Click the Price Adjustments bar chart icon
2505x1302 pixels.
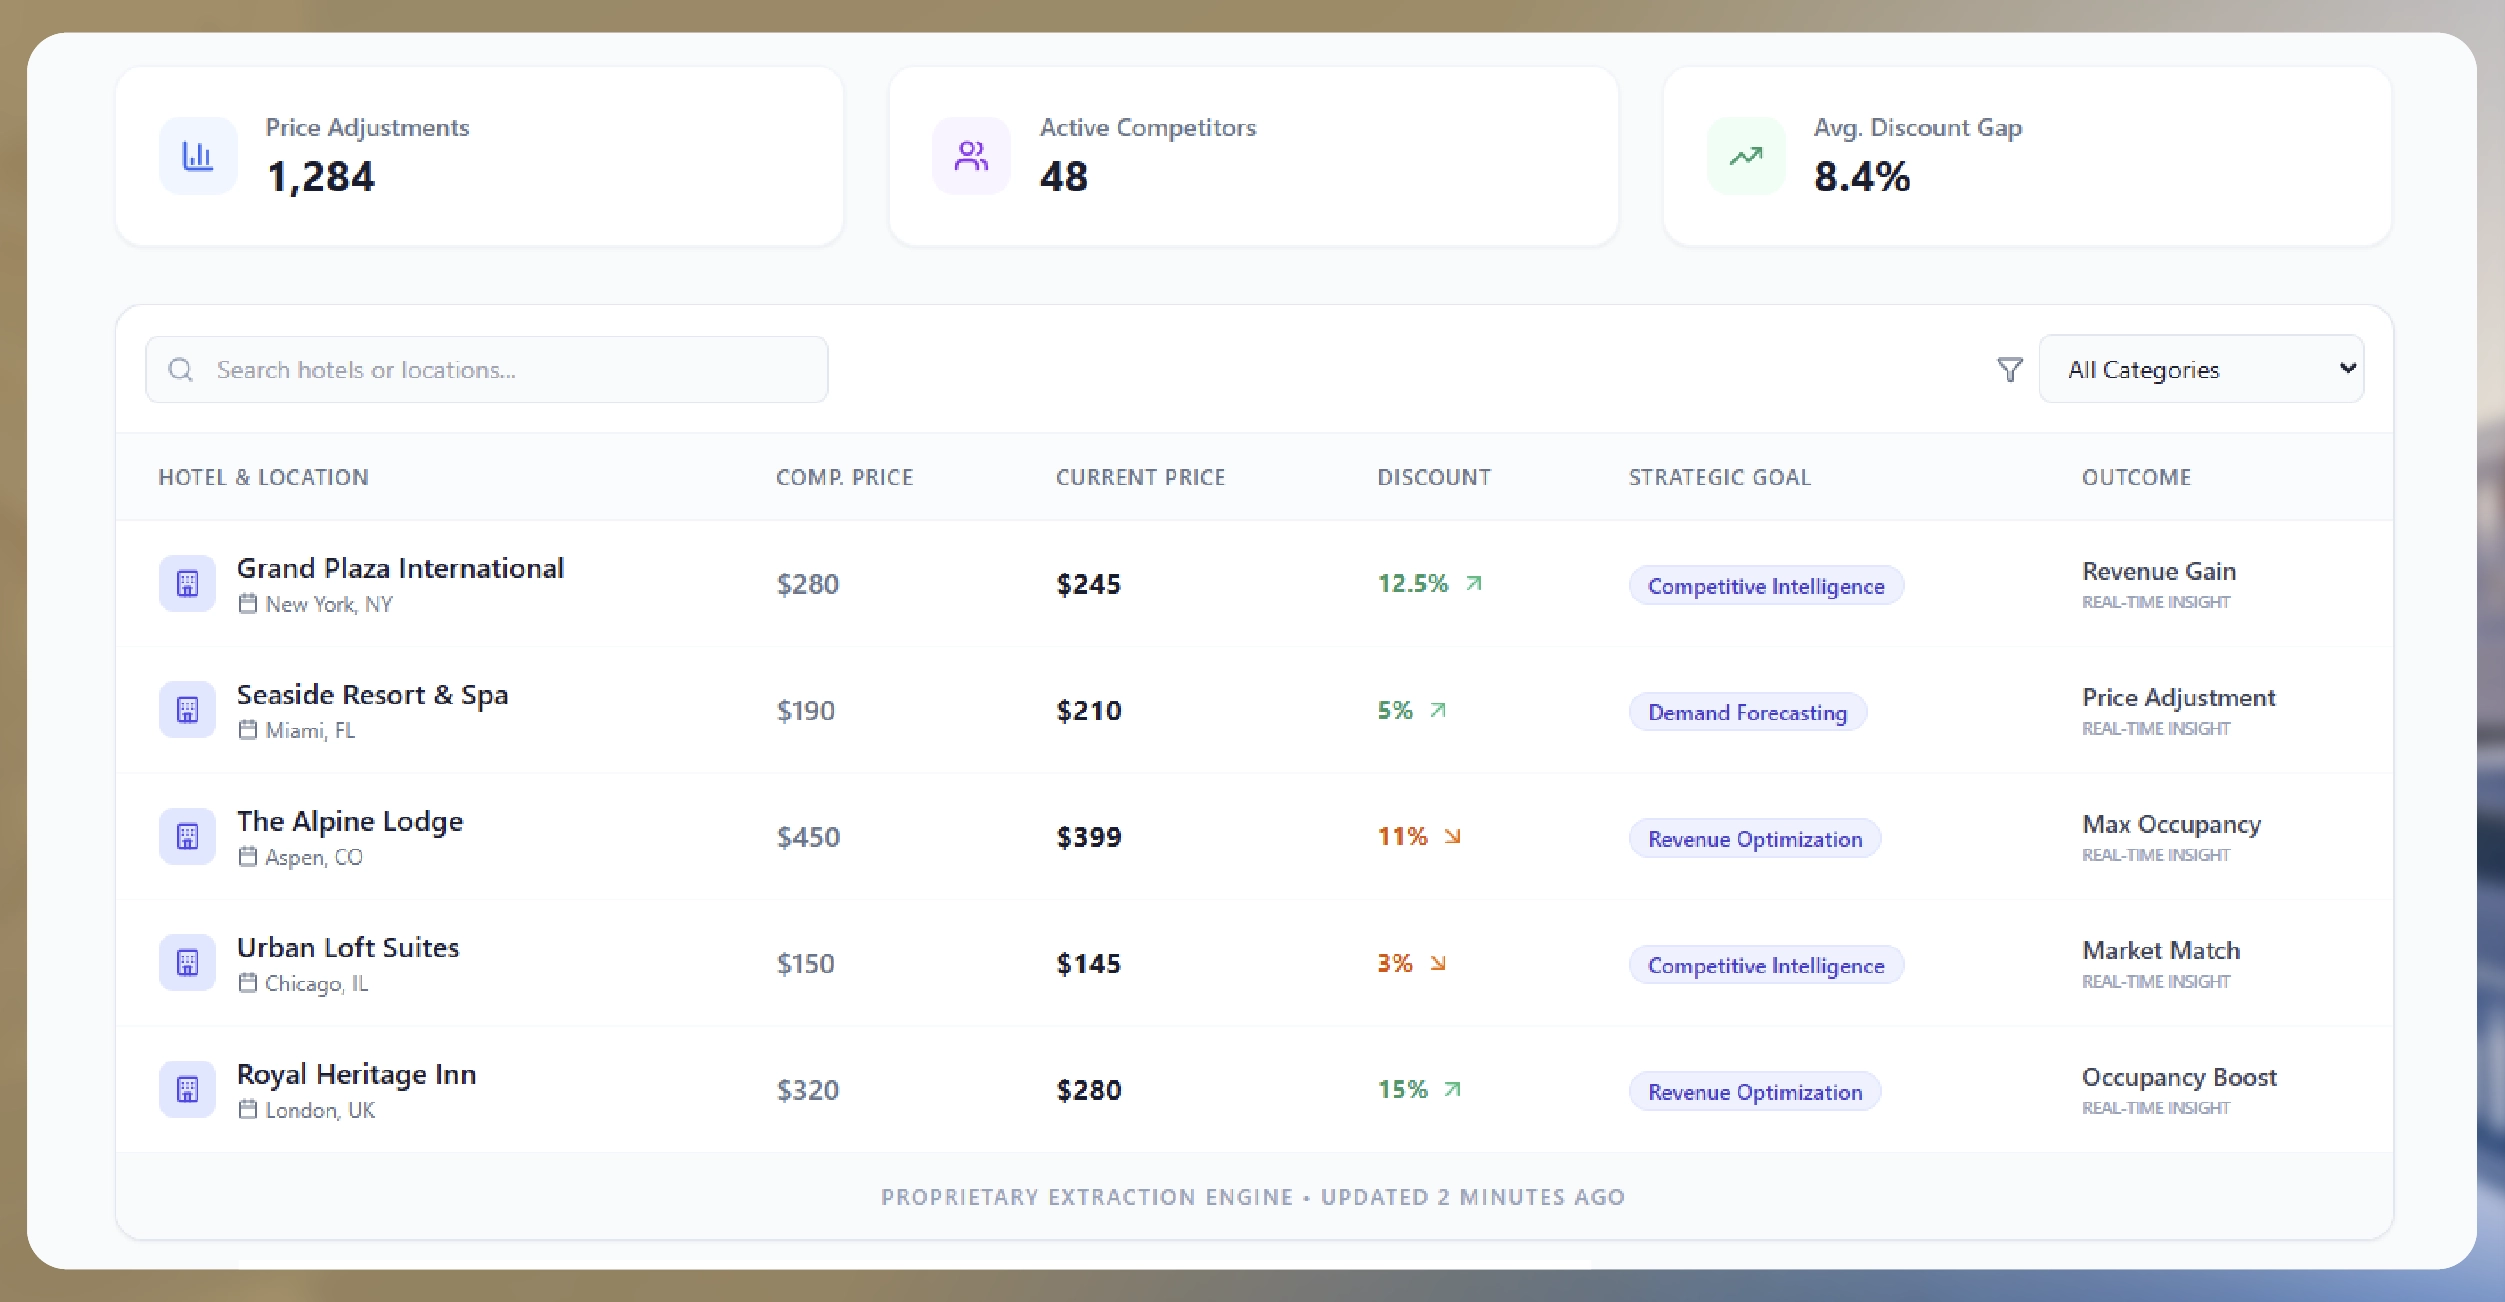pos(197,155)
